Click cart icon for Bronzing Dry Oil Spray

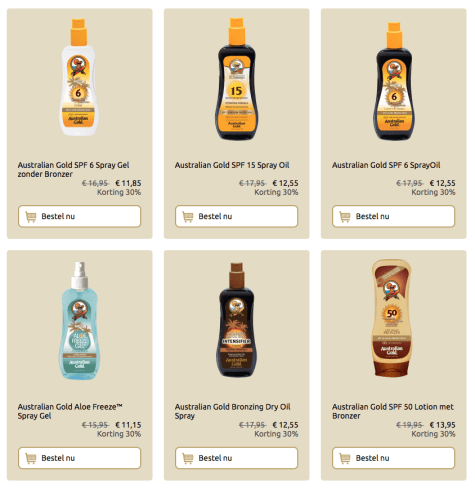tap(188, 458)
